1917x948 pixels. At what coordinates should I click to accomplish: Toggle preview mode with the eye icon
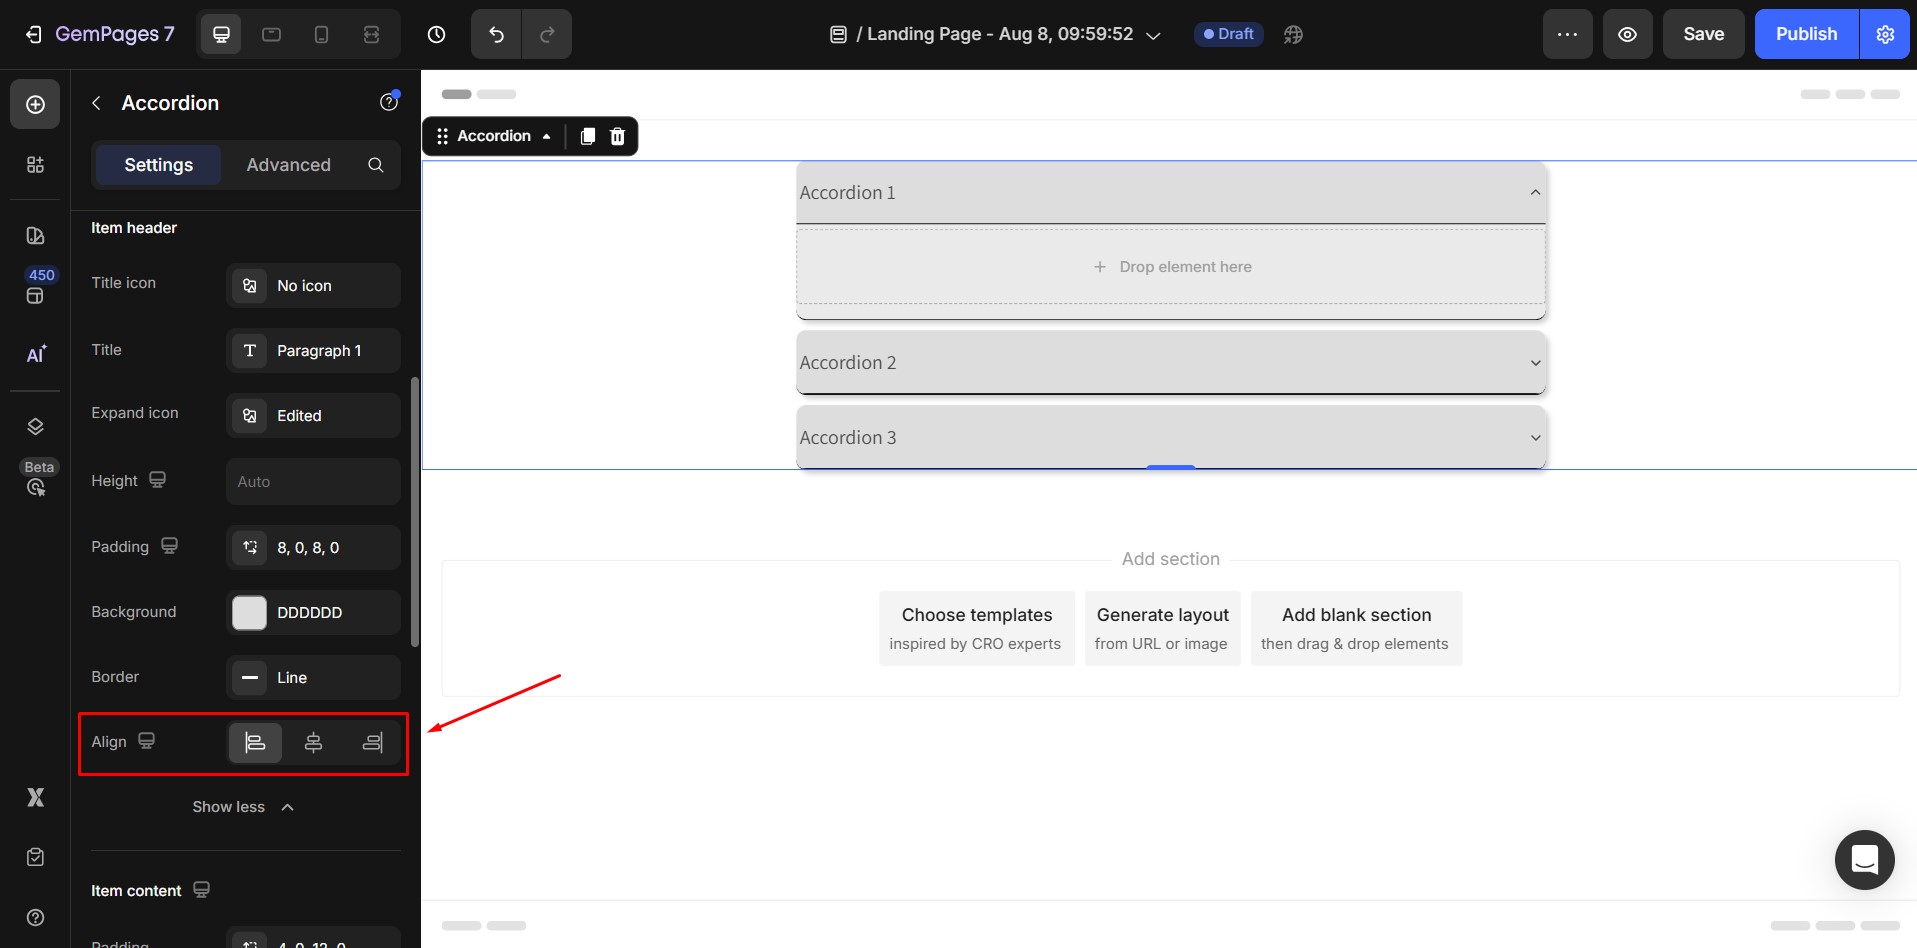pos(1627,33)
